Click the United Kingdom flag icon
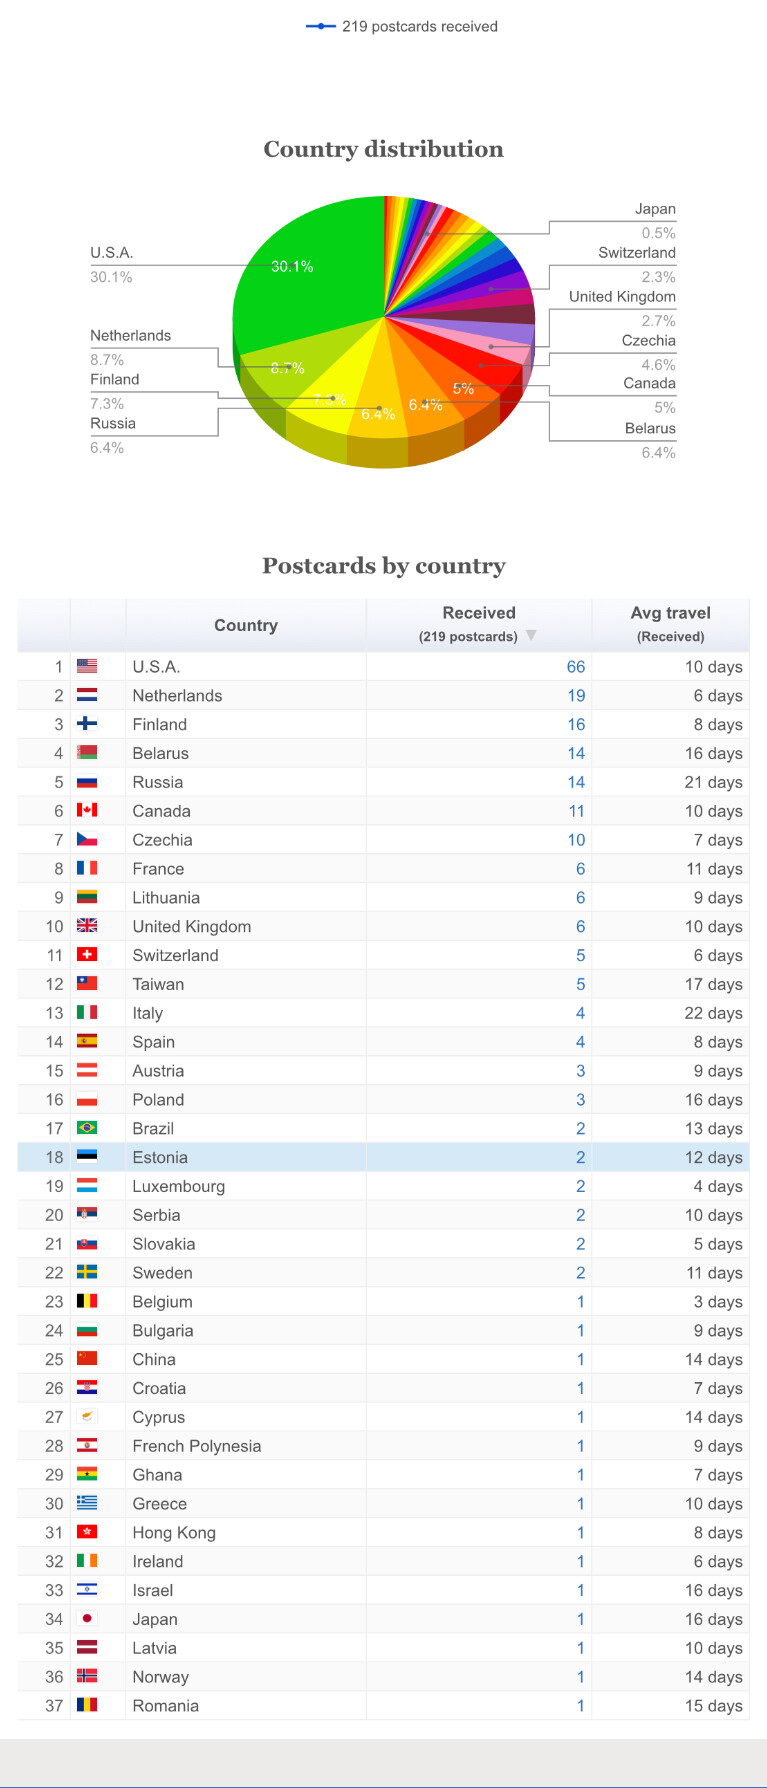The height and width of the screenshot is (1788, 767). coord(87,926)
